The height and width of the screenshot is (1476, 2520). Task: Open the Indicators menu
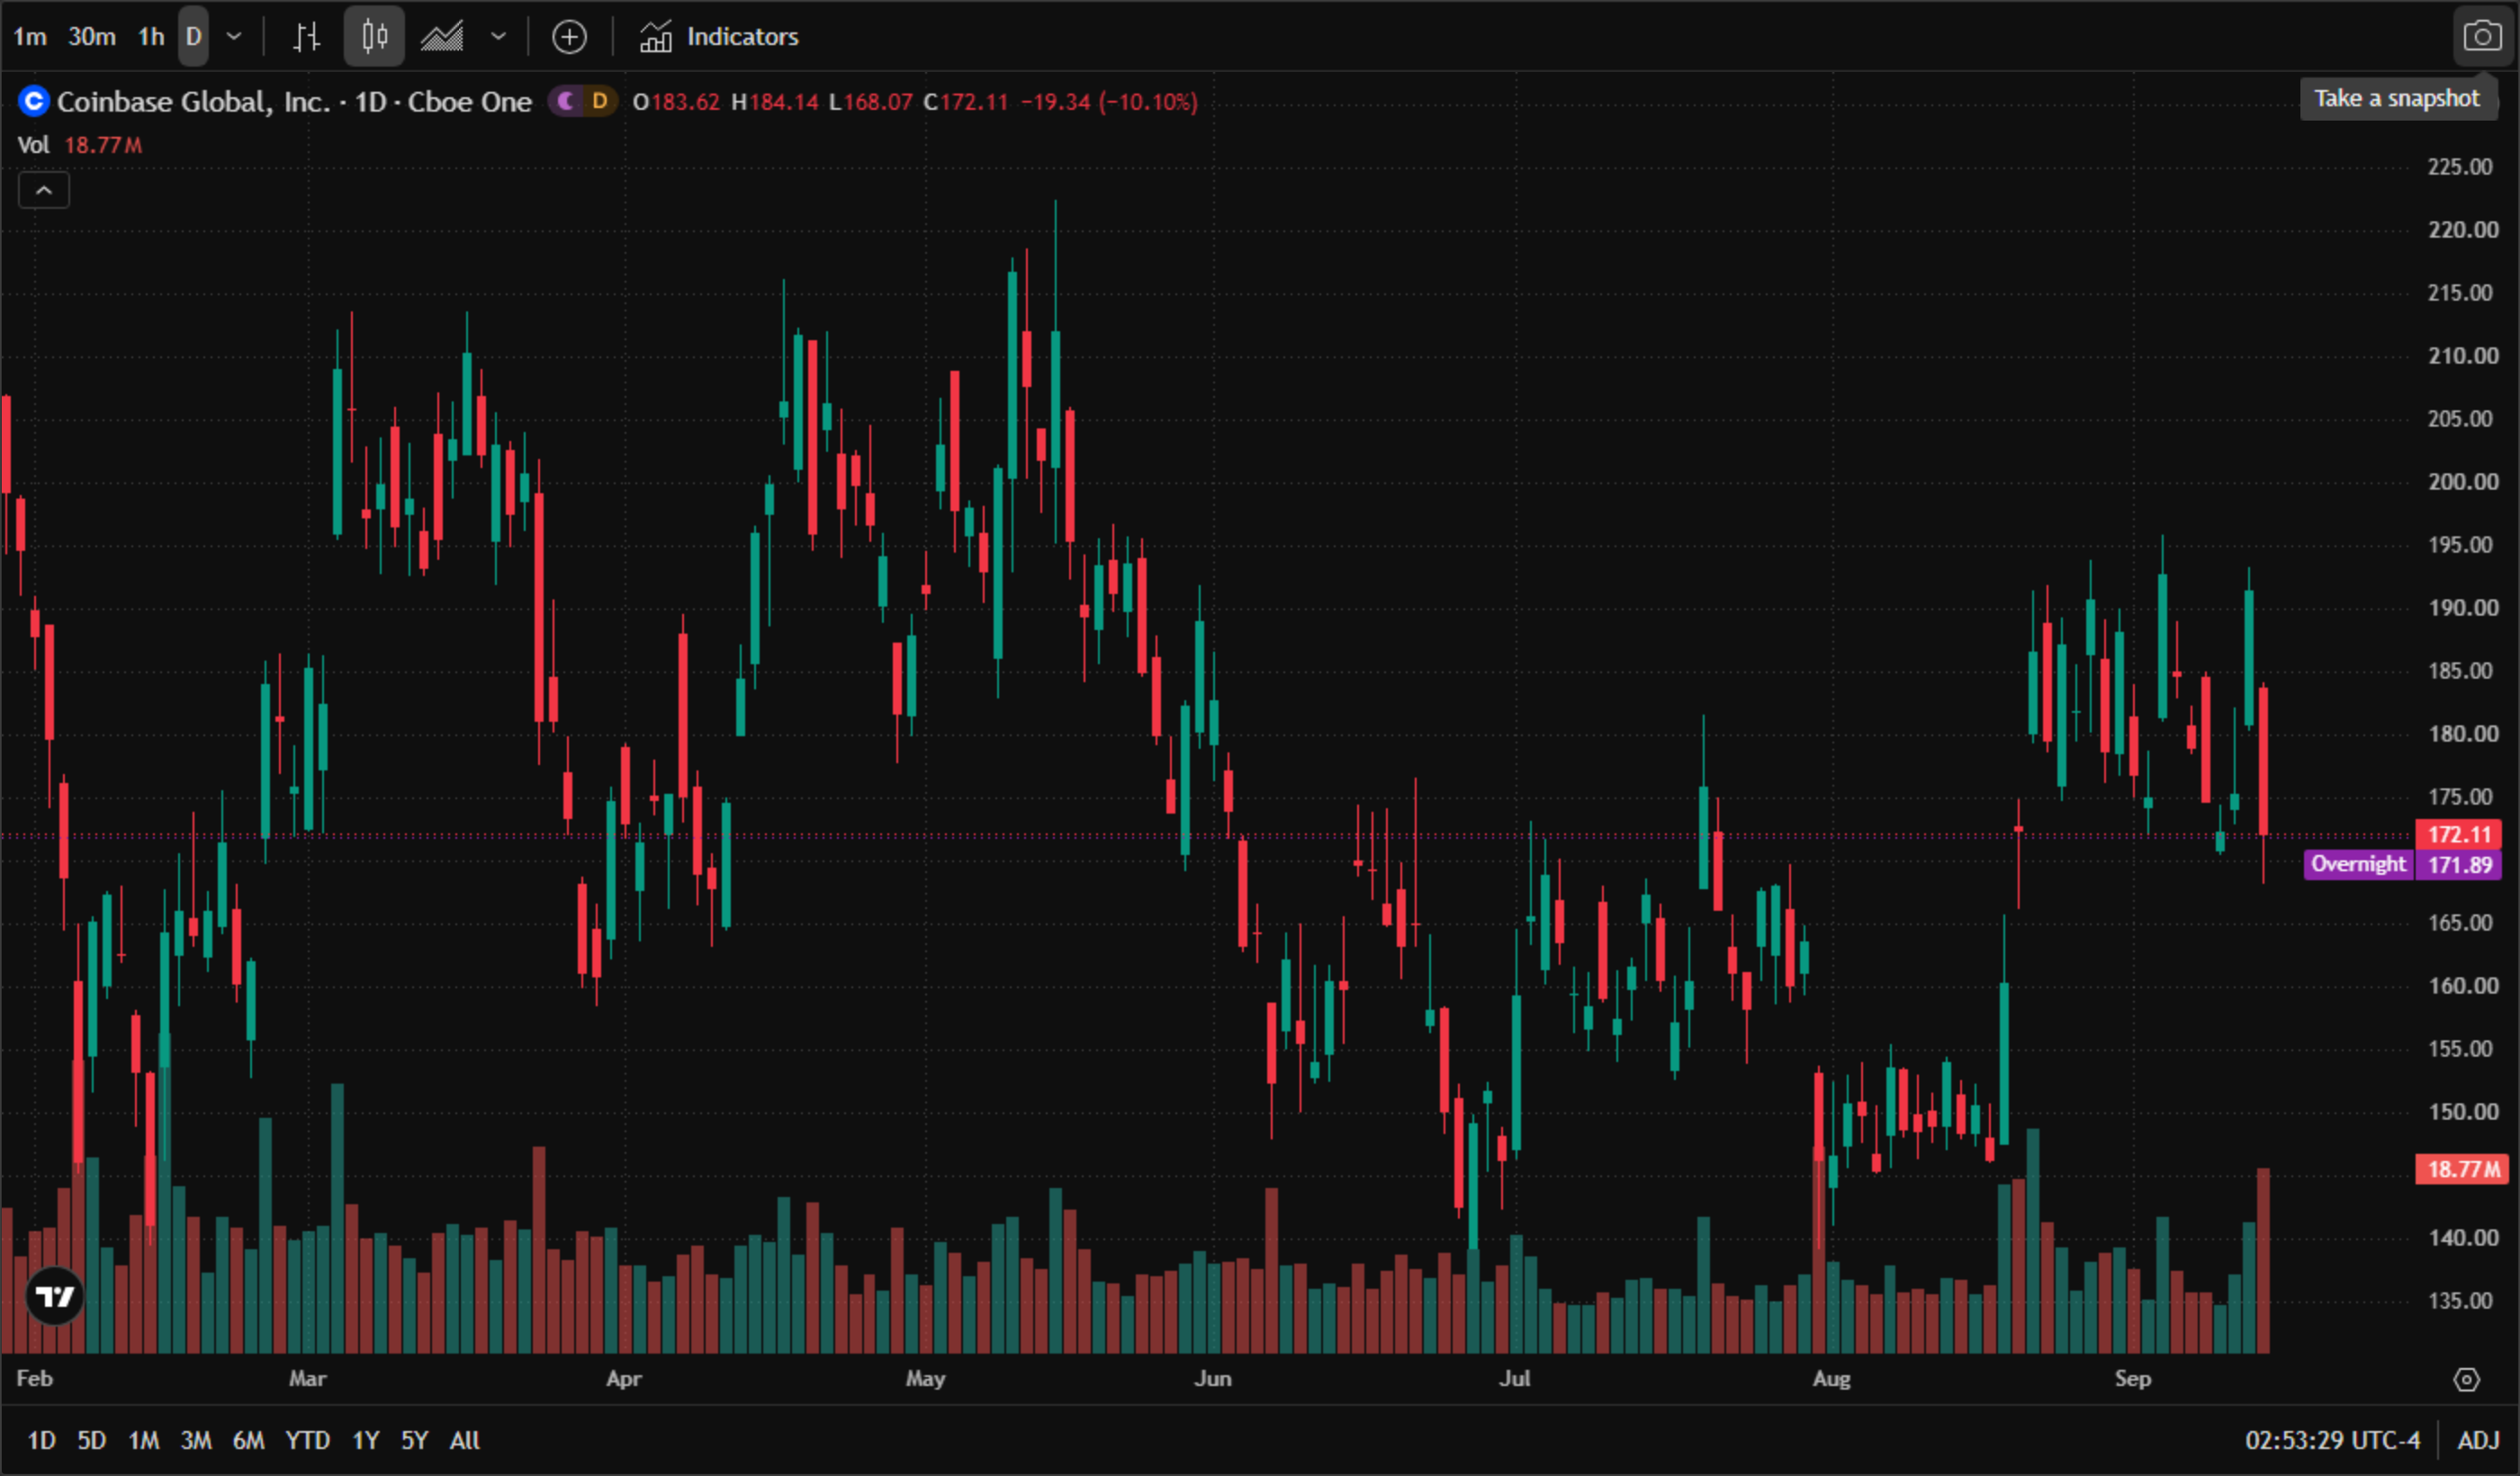point(719,37)
